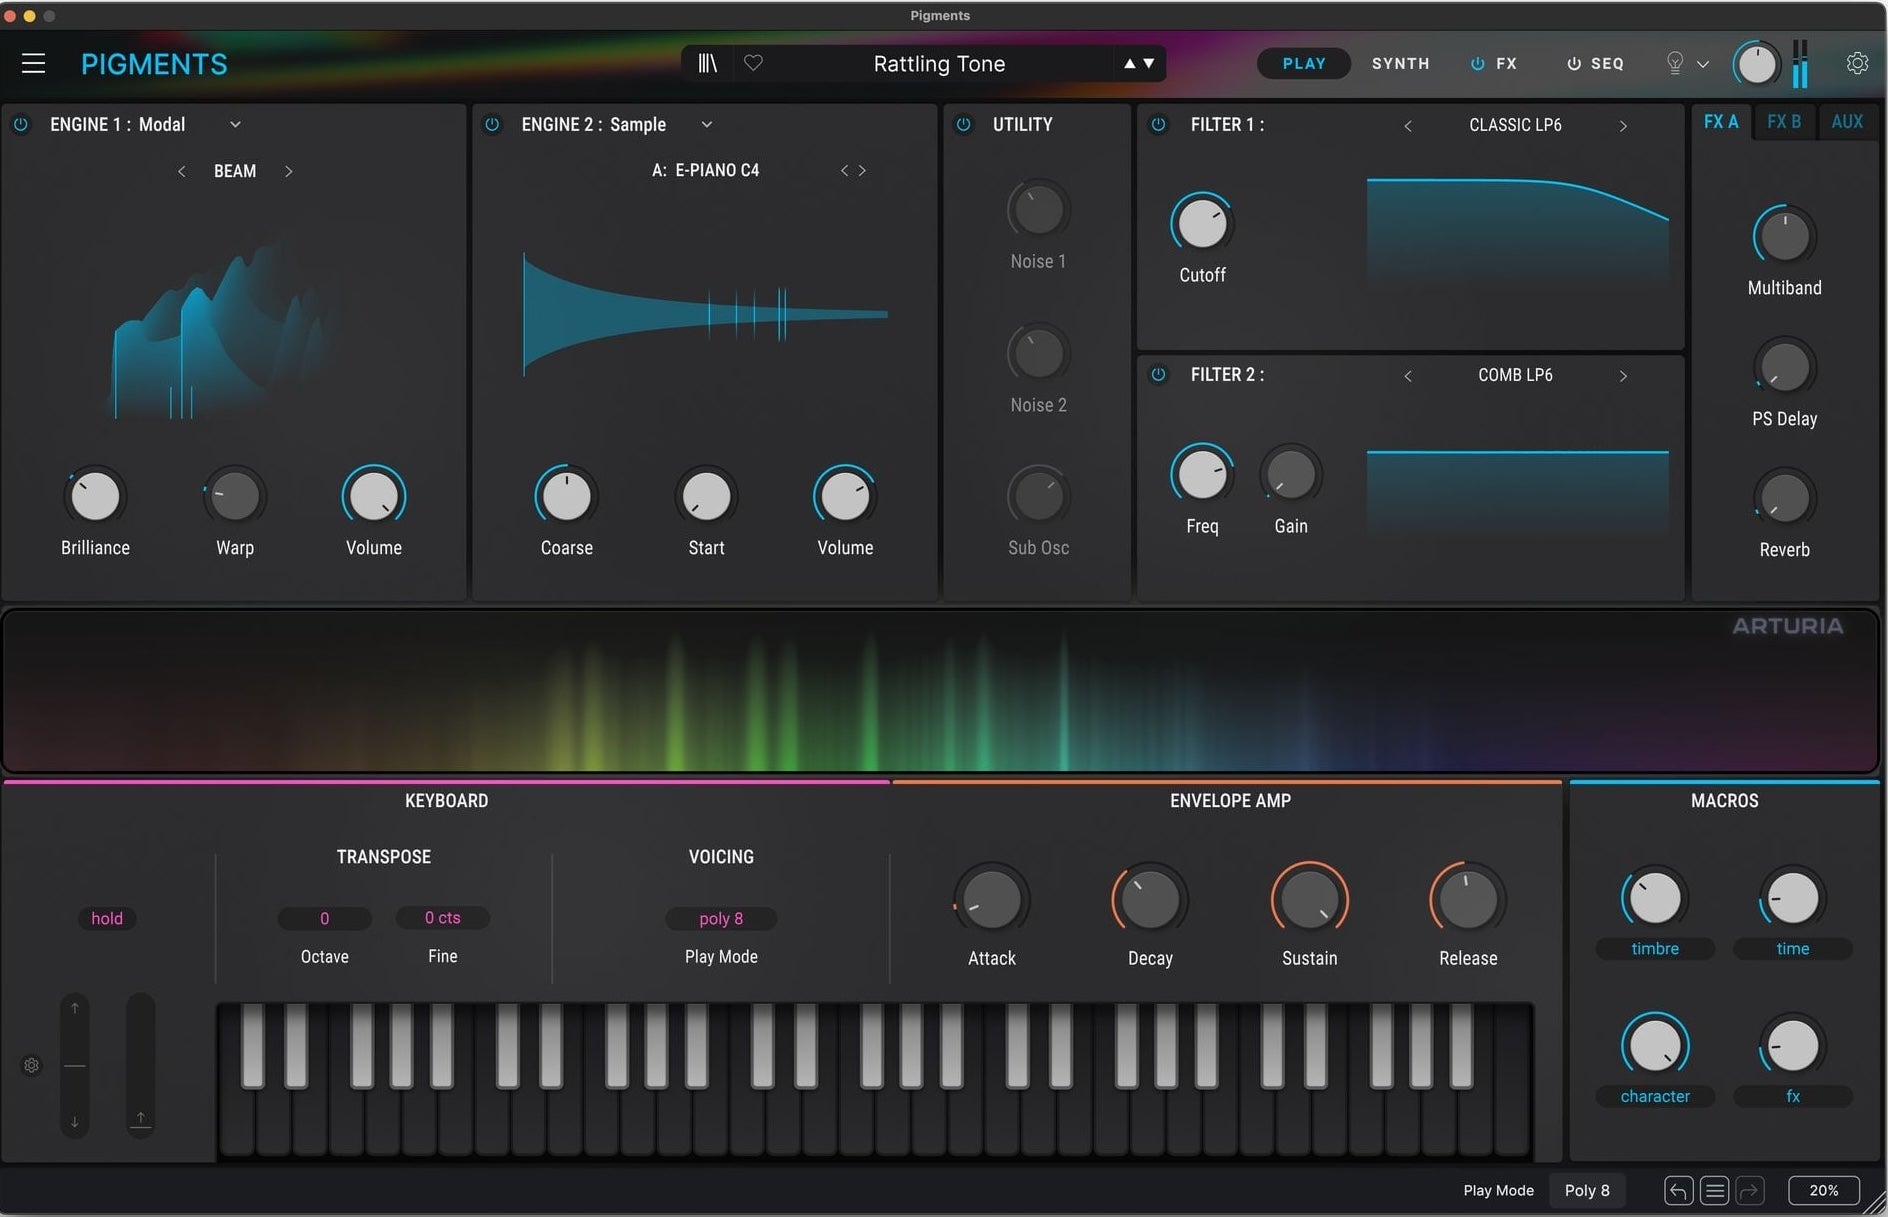The height and width of the screenshot is (1217, 1888).
Task: Previous Filter 2 type before COMB LP6
Action: point(1408,375)
